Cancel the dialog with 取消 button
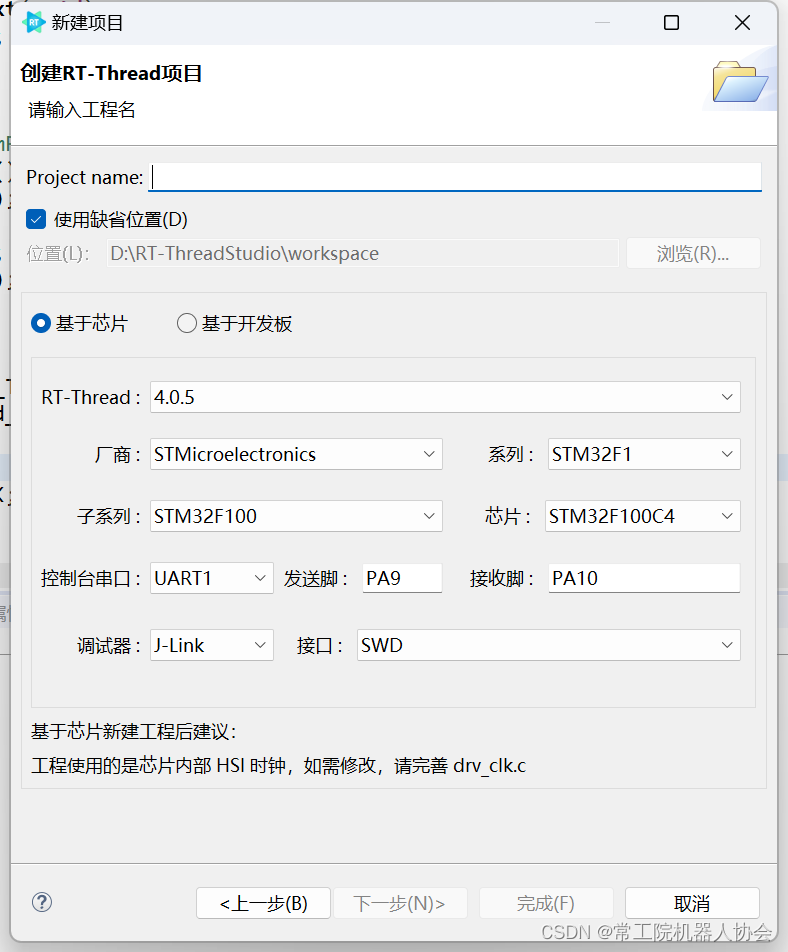The width and height of the screenshot is (788, 952). [692, 903]
